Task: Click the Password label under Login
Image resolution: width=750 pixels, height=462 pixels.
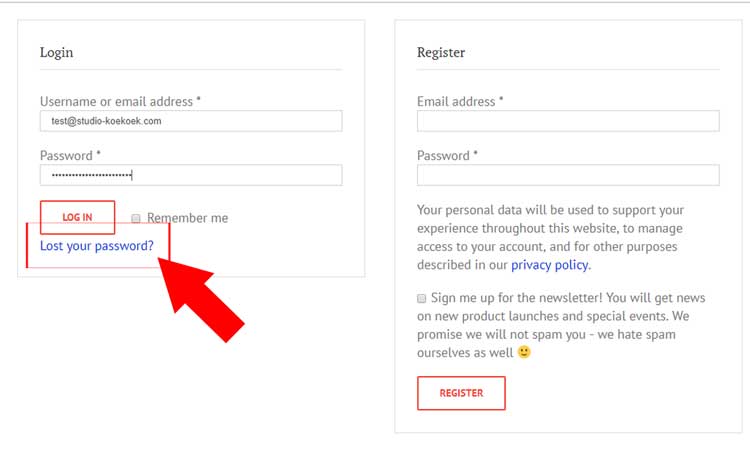Action: (x=70, y=155)
